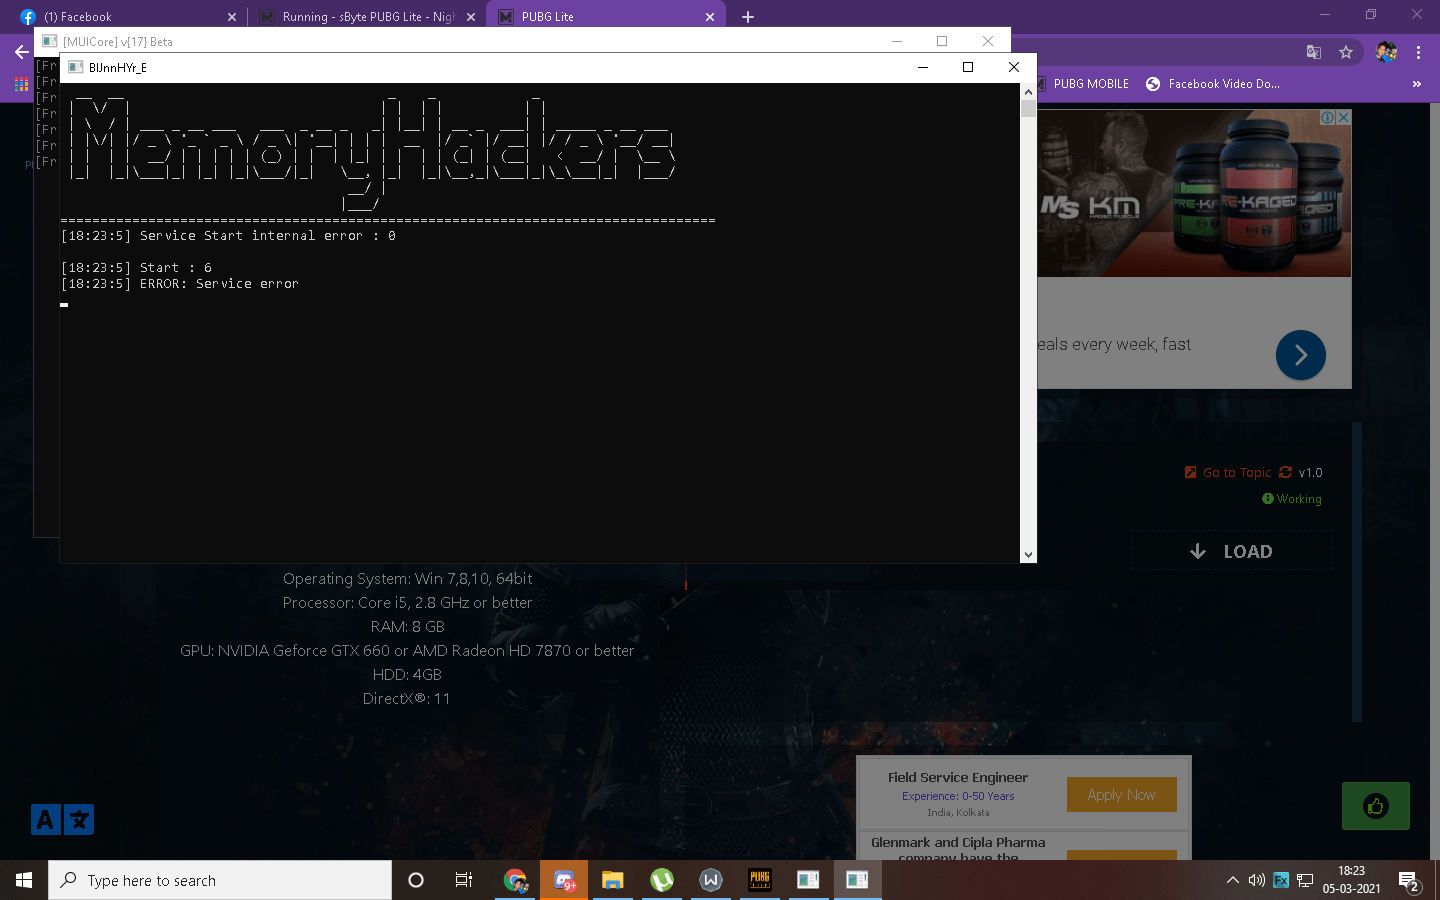Open the notification center icon
1440x900 pixels.
click(1410, 881)
